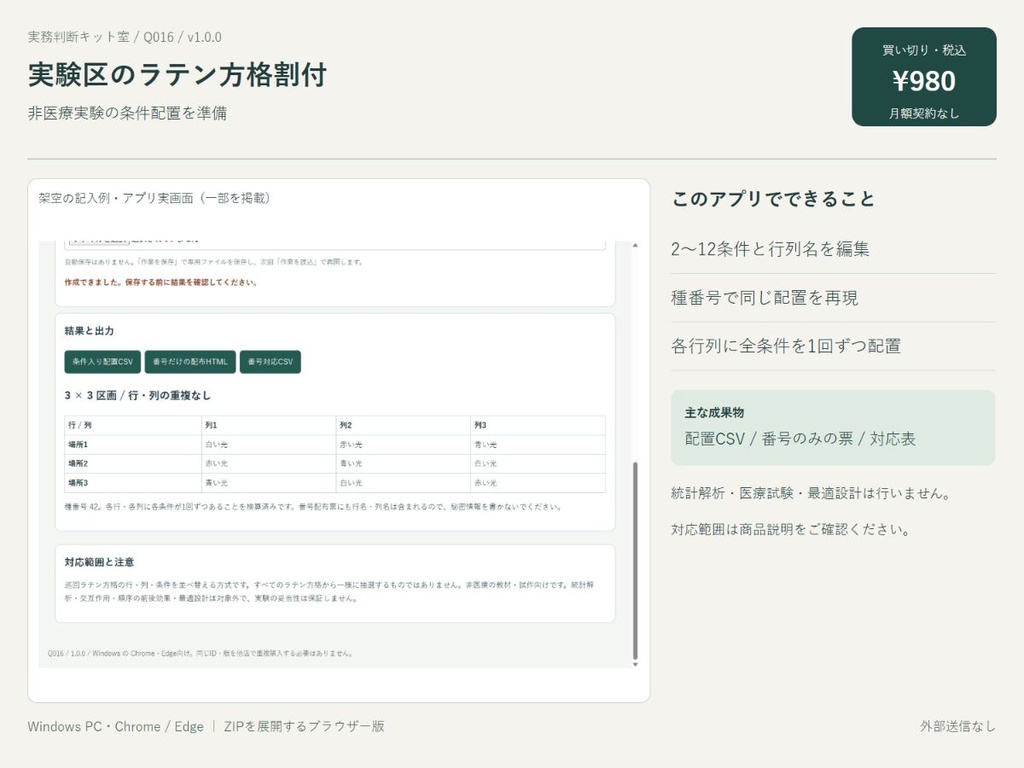Click the 買い切り・税込 label in price badge
The height and width of the screenshot is (768, 1024).
924,50
